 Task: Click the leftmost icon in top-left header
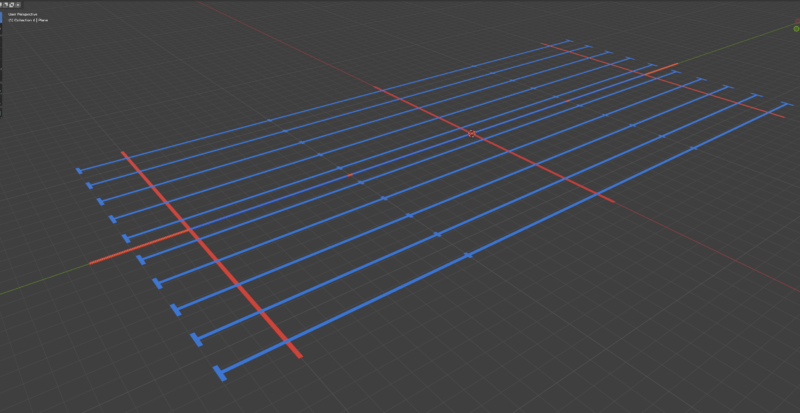click(x=3, y=5)
